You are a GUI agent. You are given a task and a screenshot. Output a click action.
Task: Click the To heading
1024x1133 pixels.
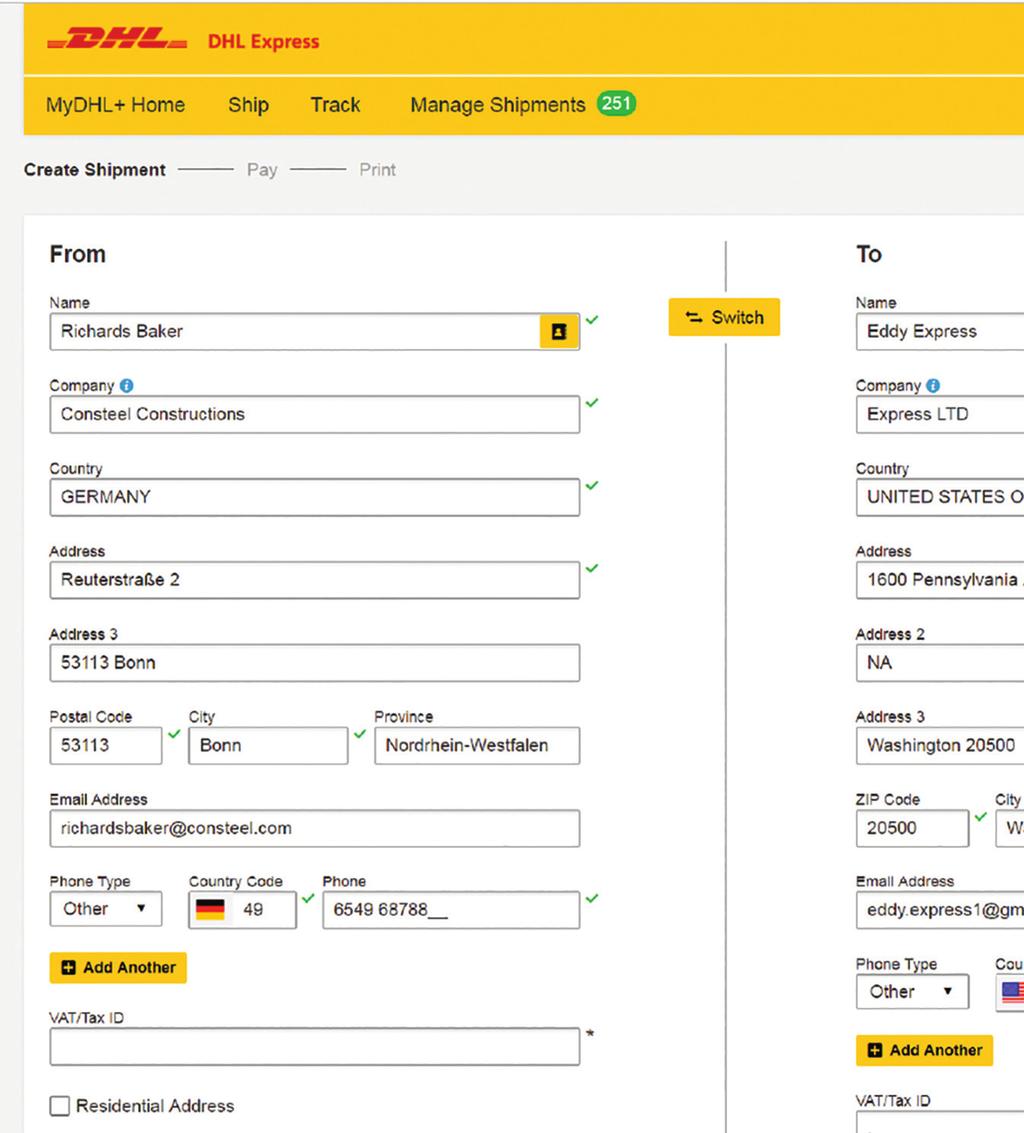tap(869, 254)
